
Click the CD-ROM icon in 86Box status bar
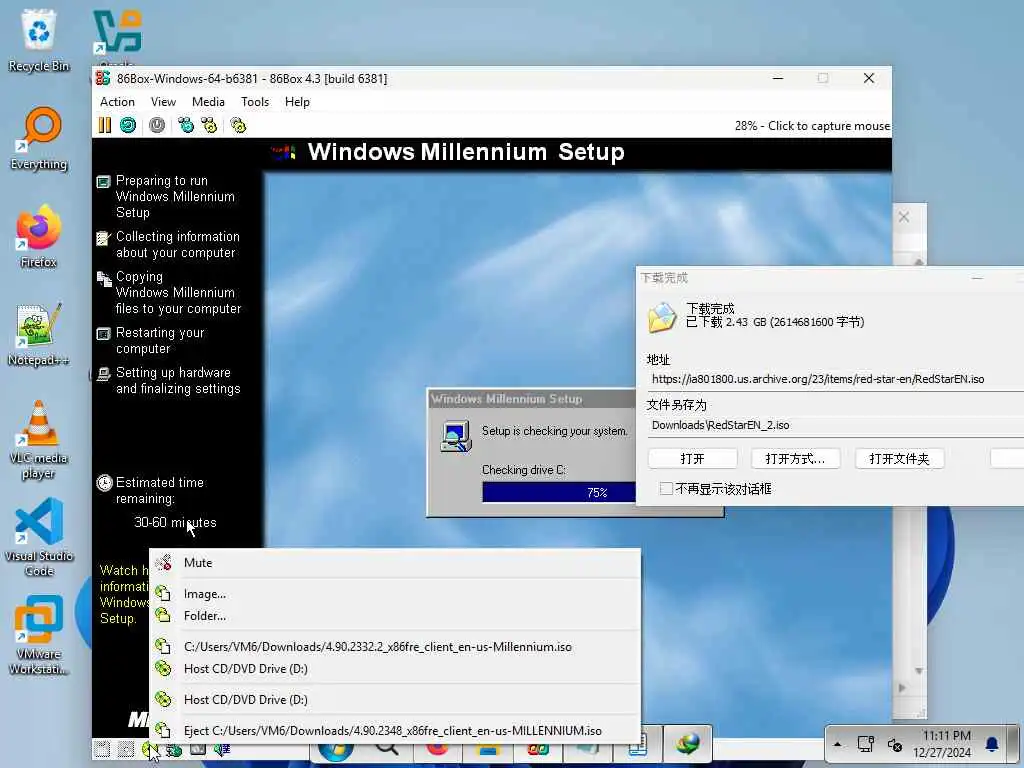coord(150,749)
